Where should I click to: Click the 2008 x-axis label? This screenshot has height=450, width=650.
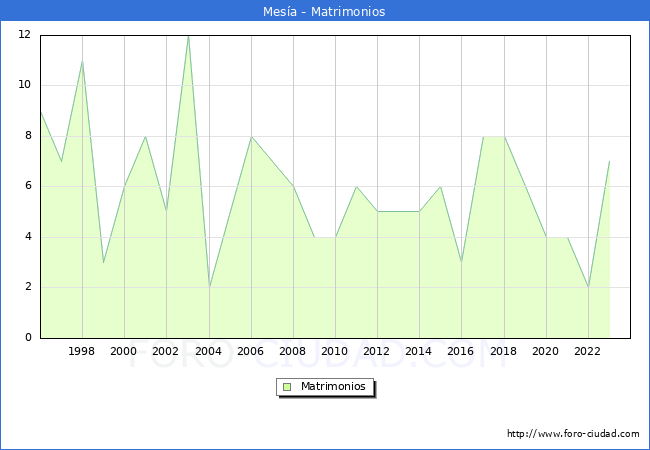293,352
